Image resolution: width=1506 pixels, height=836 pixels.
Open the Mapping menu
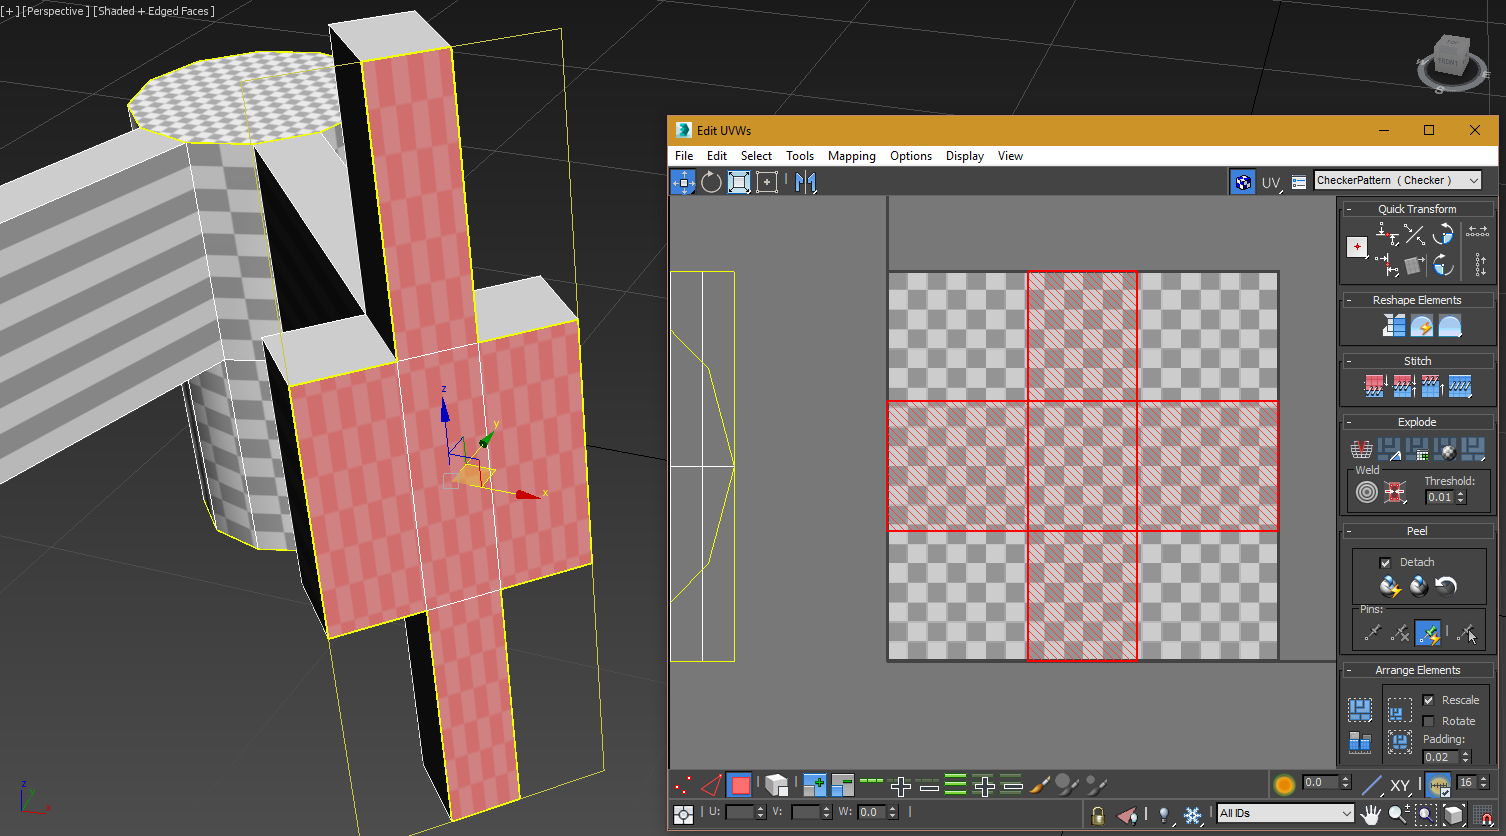click(x=851, y=156)
